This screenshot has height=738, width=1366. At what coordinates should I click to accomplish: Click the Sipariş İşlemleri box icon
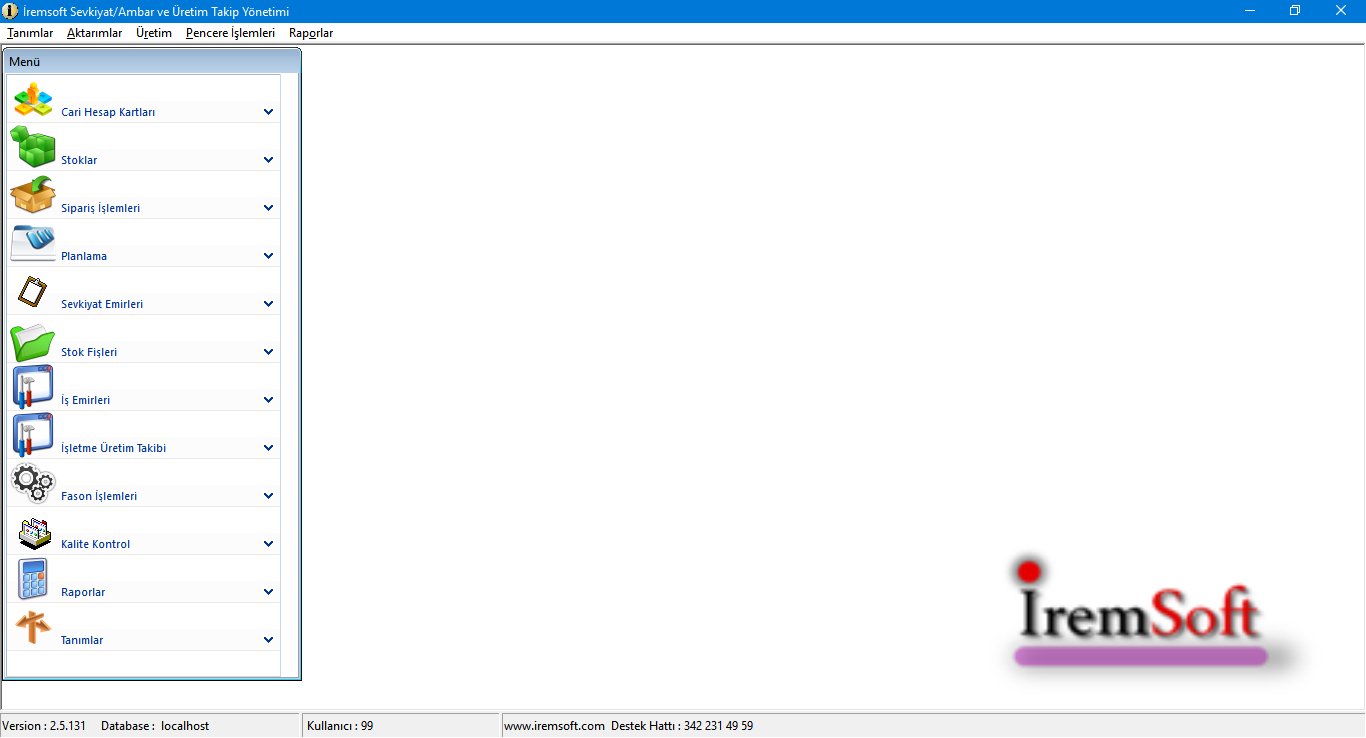pyautogui.click(x=33, y=195)
